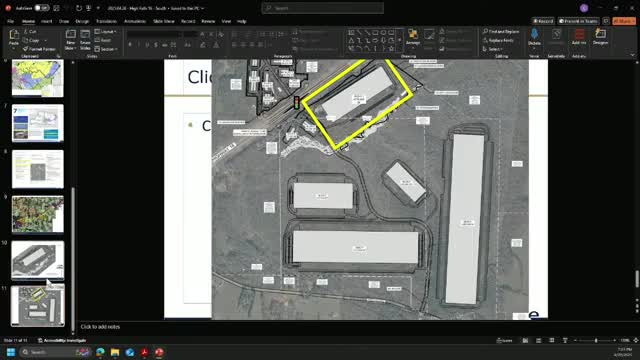640x360 pixels.
Task: Open the Section dropdown
Action: [106, 49]
